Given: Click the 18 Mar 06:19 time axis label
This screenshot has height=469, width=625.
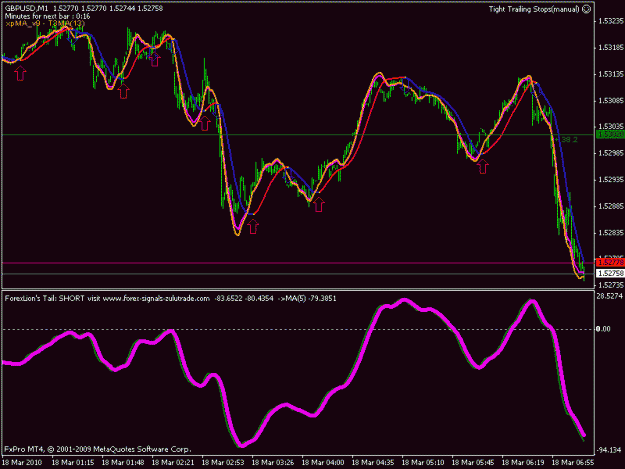Looking at the screenshot, I should point(523,463).
